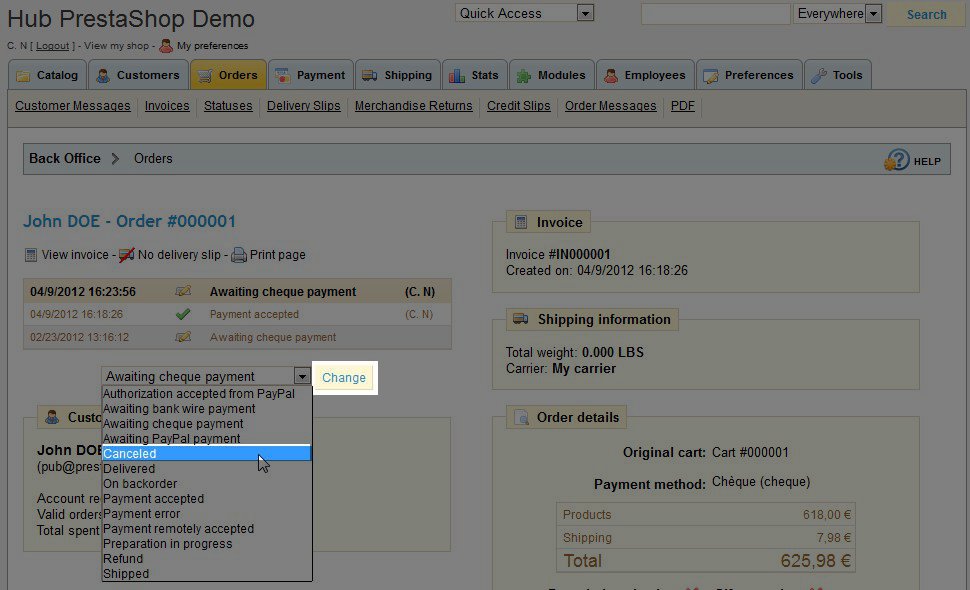The width and height of the screenshot is (970, 590).
Task: Click the Shipping tab truck icon
Action: 370,76
